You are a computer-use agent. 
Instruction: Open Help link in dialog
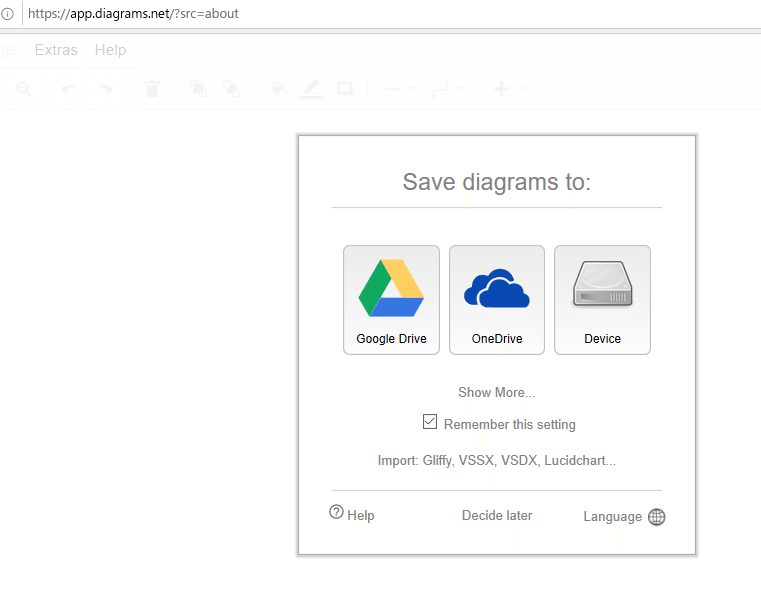tap(361, 515)
